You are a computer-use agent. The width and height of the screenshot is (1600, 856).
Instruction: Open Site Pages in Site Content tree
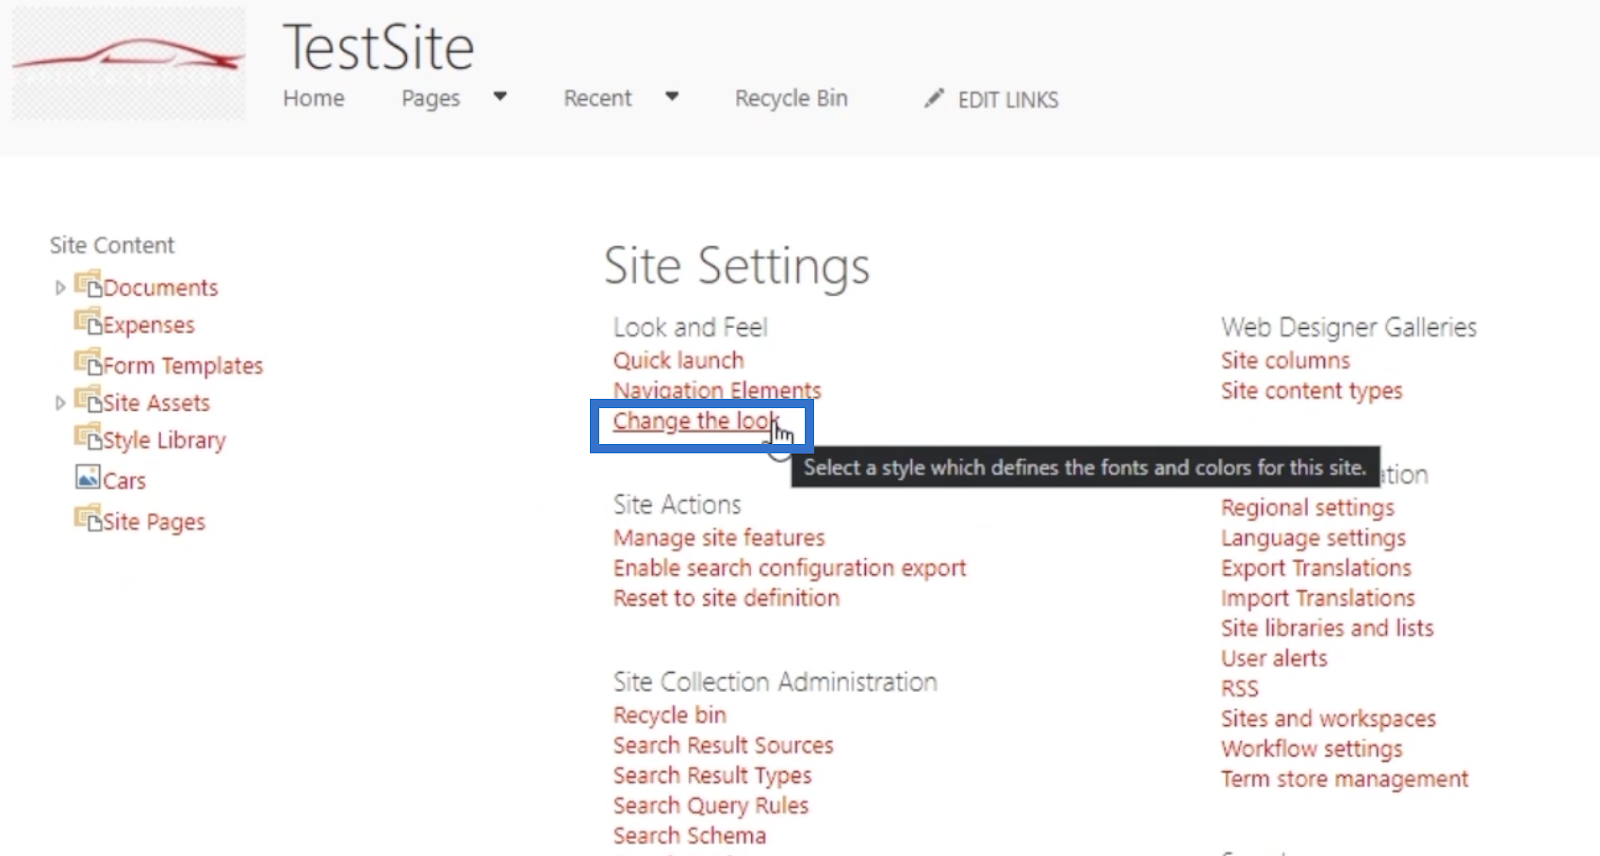[x=154, y=522]
